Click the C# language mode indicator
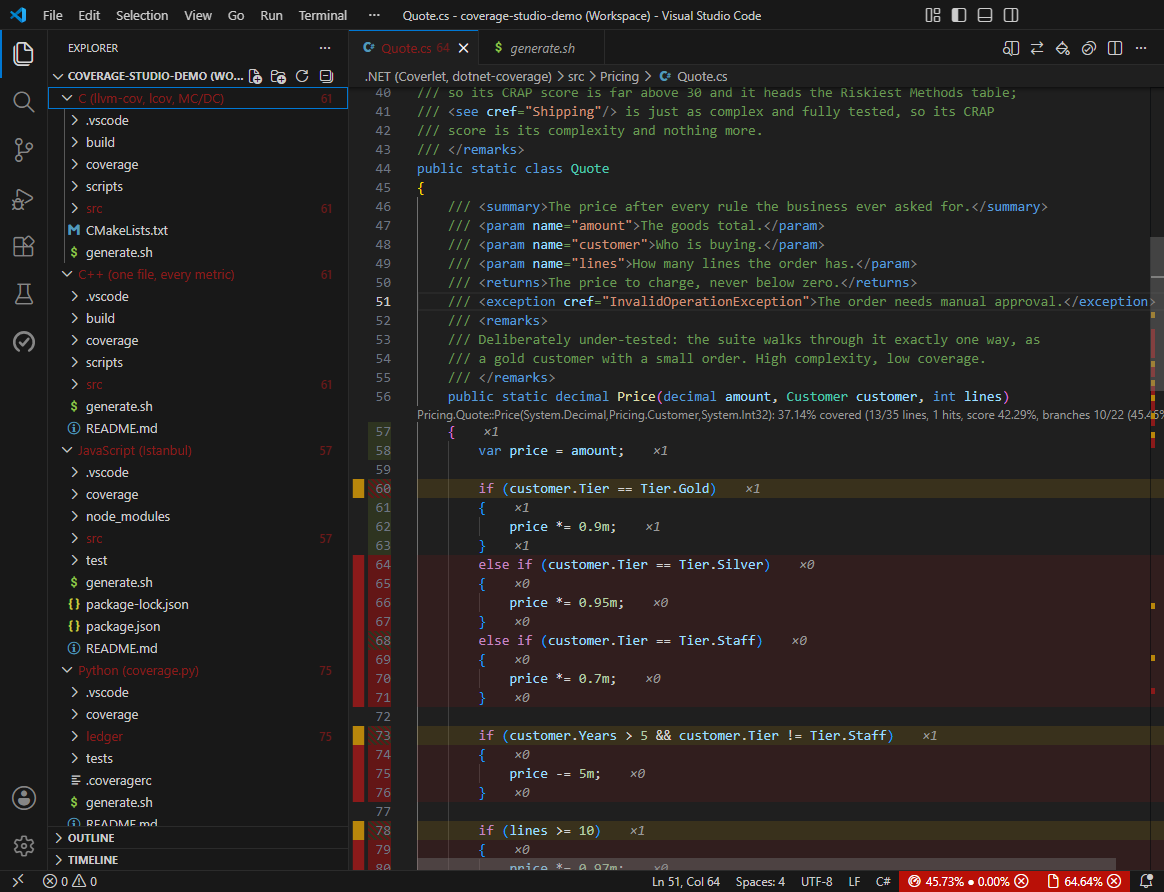Image resolution: width=1164 pixels, height=892 pixels. point(883,882)
